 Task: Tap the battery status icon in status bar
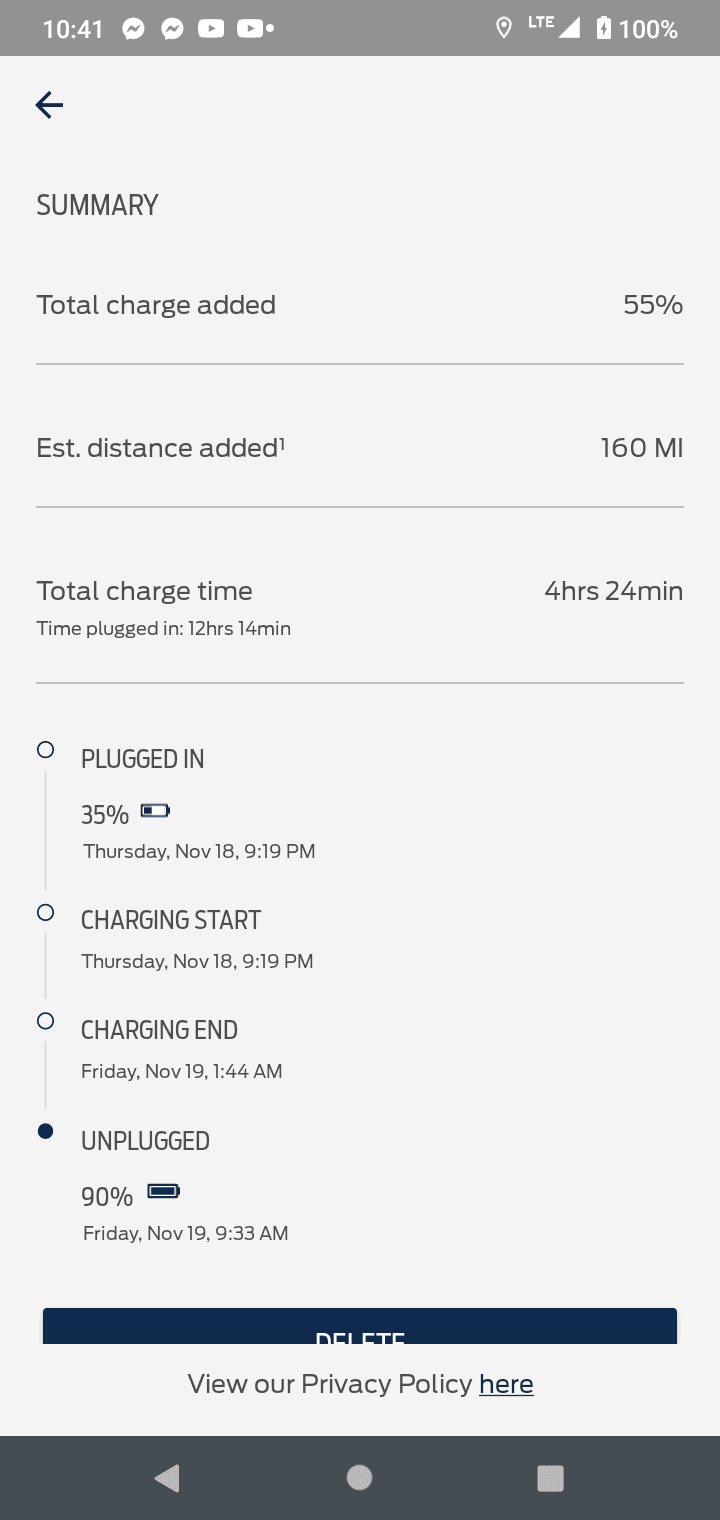pos(603,28)
